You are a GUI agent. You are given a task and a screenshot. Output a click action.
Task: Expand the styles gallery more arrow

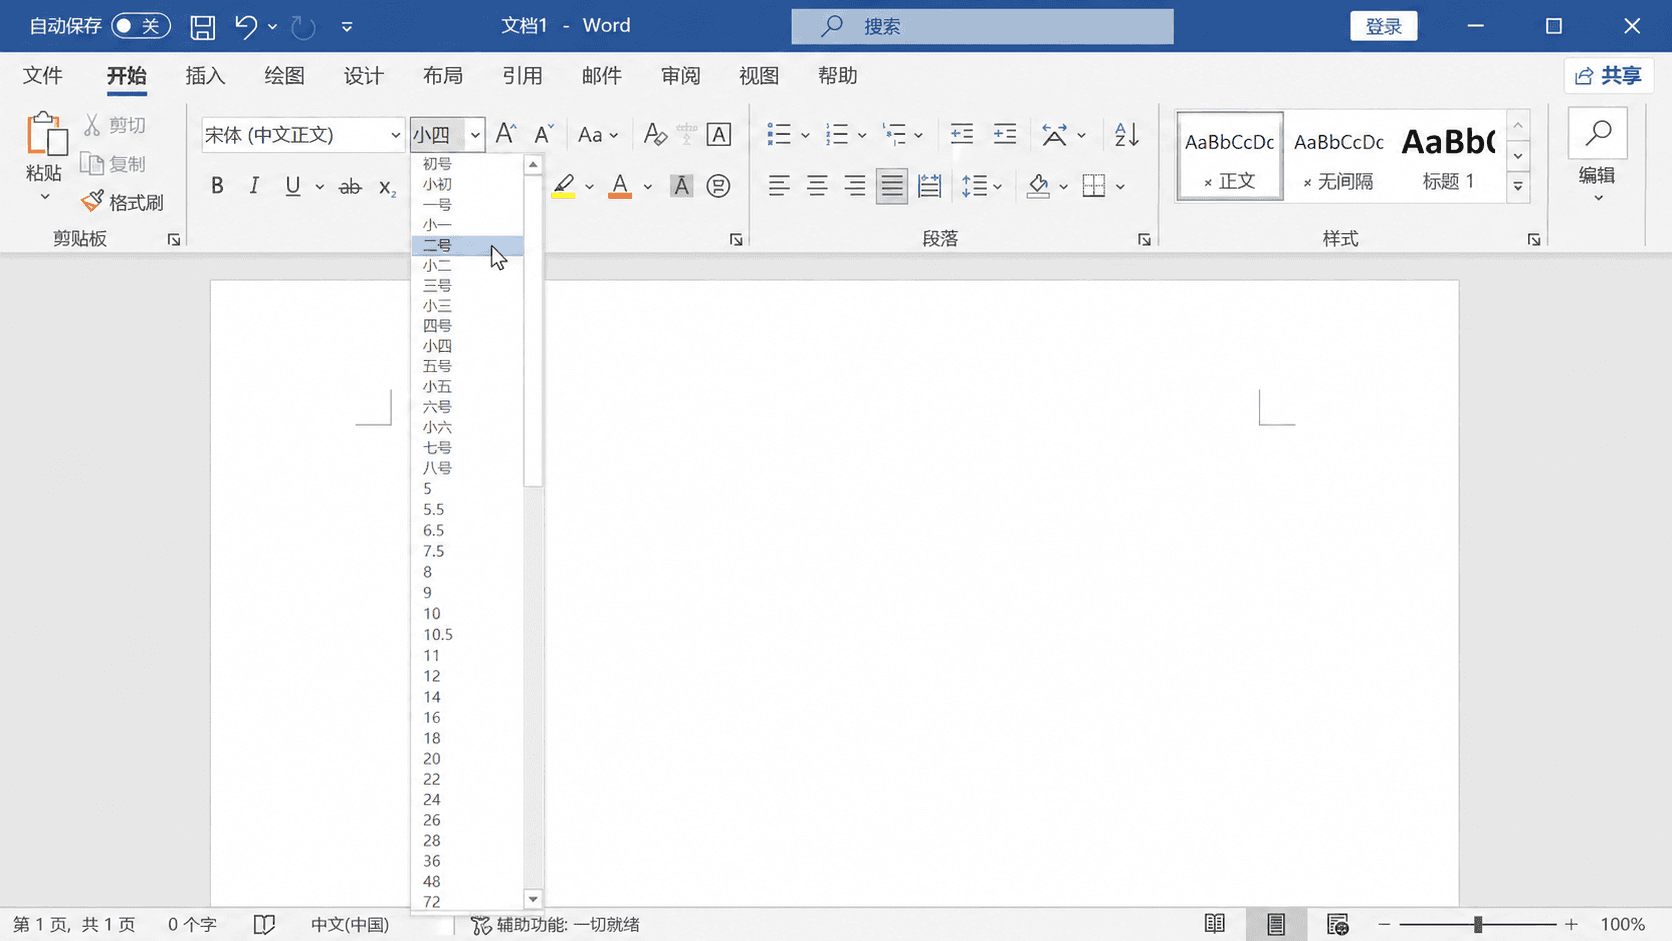[x=1518, y=186]
